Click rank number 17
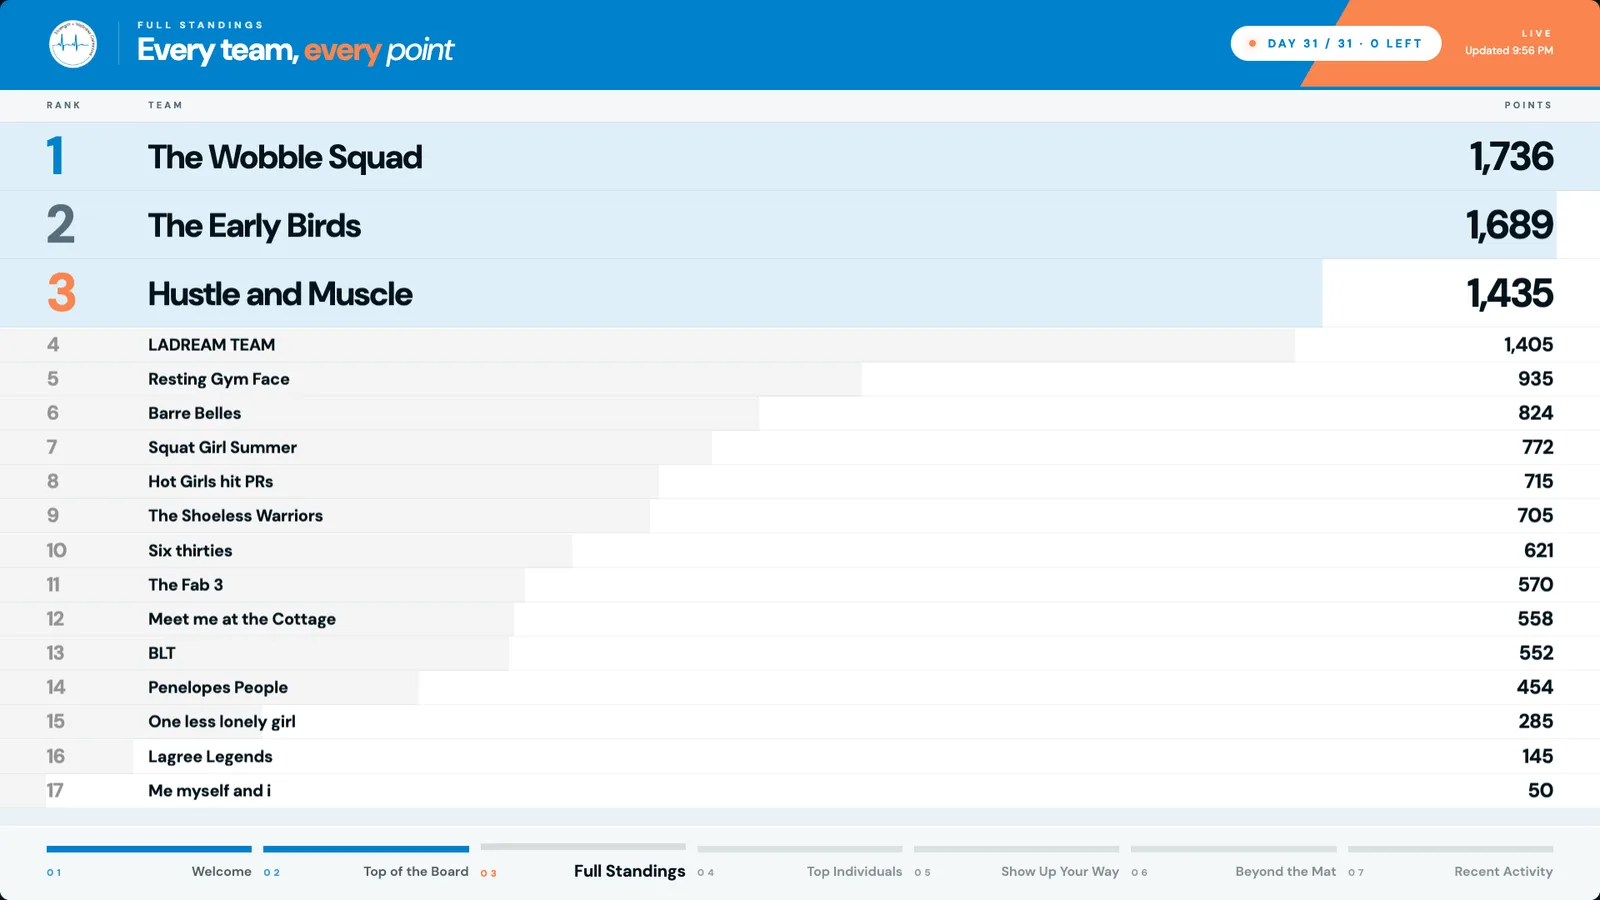Screen dimensions: 1600x900 pyautogui.click(x=55, y=791)
